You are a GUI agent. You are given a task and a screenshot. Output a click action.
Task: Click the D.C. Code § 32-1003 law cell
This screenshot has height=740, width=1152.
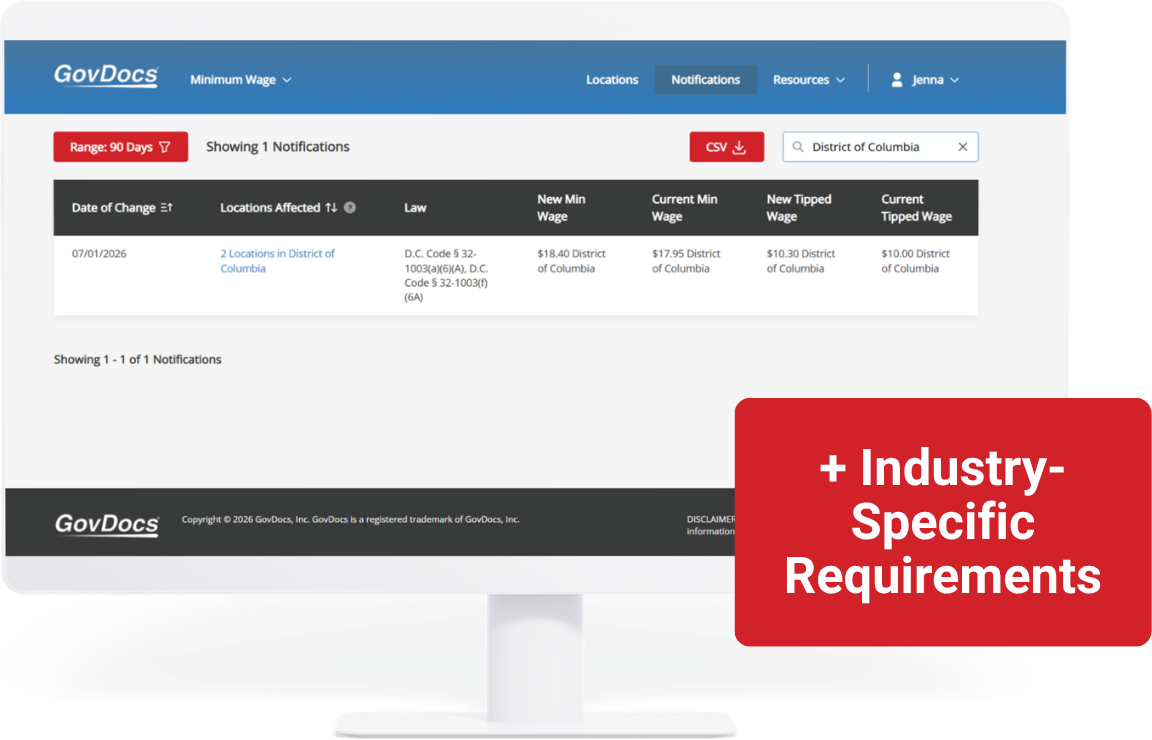point(446,276)
